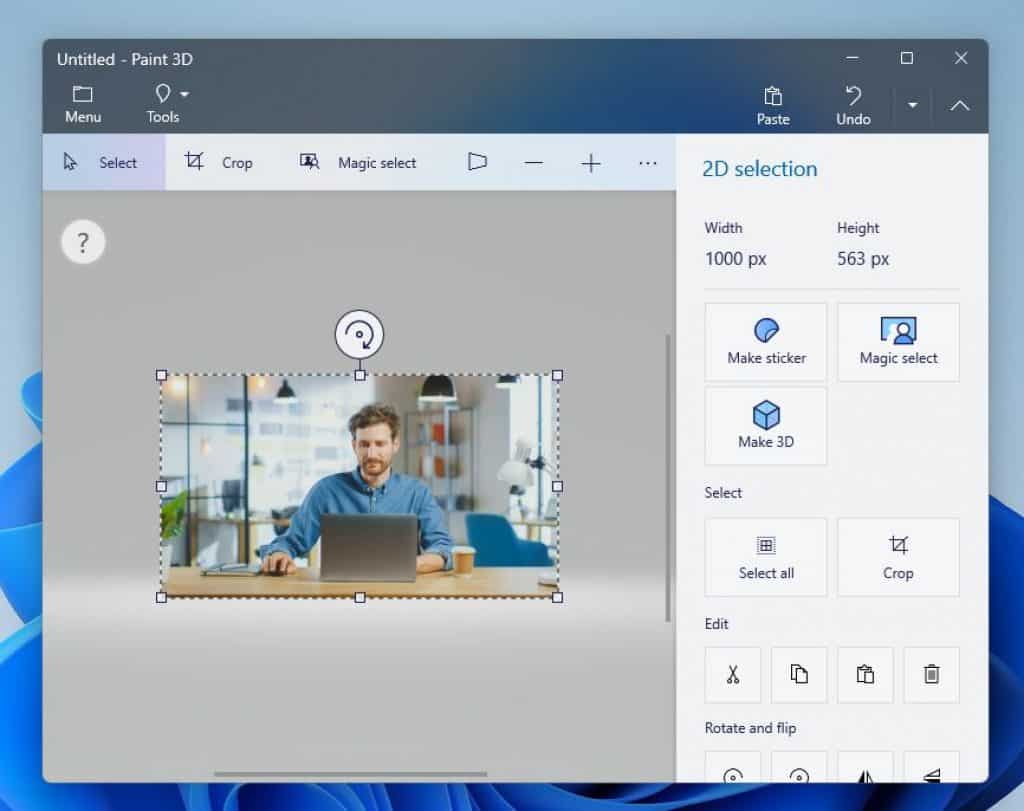Rotate right using the second rotate icon
The image size is (1024, 811).
tap(799, 768)
